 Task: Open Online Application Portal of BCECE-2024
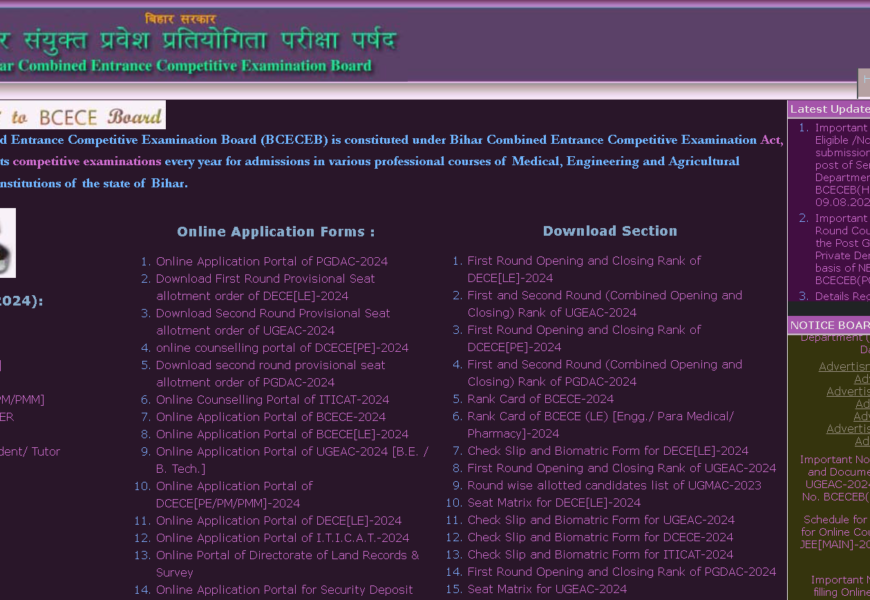tap(270, 417)
